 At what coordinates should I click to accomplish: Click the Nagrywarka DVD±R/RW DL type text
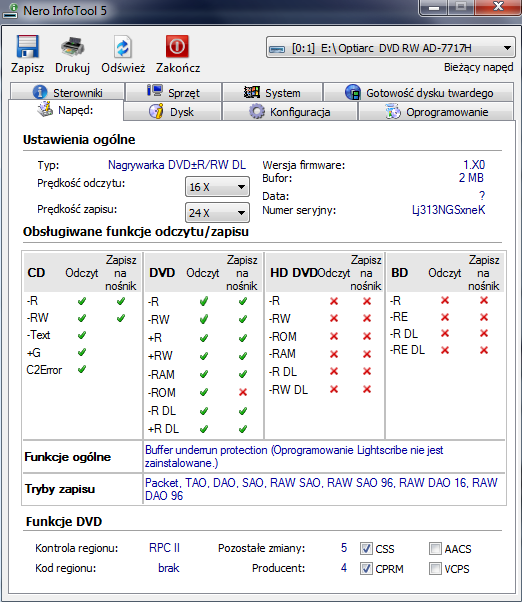(x=177, y=165)
